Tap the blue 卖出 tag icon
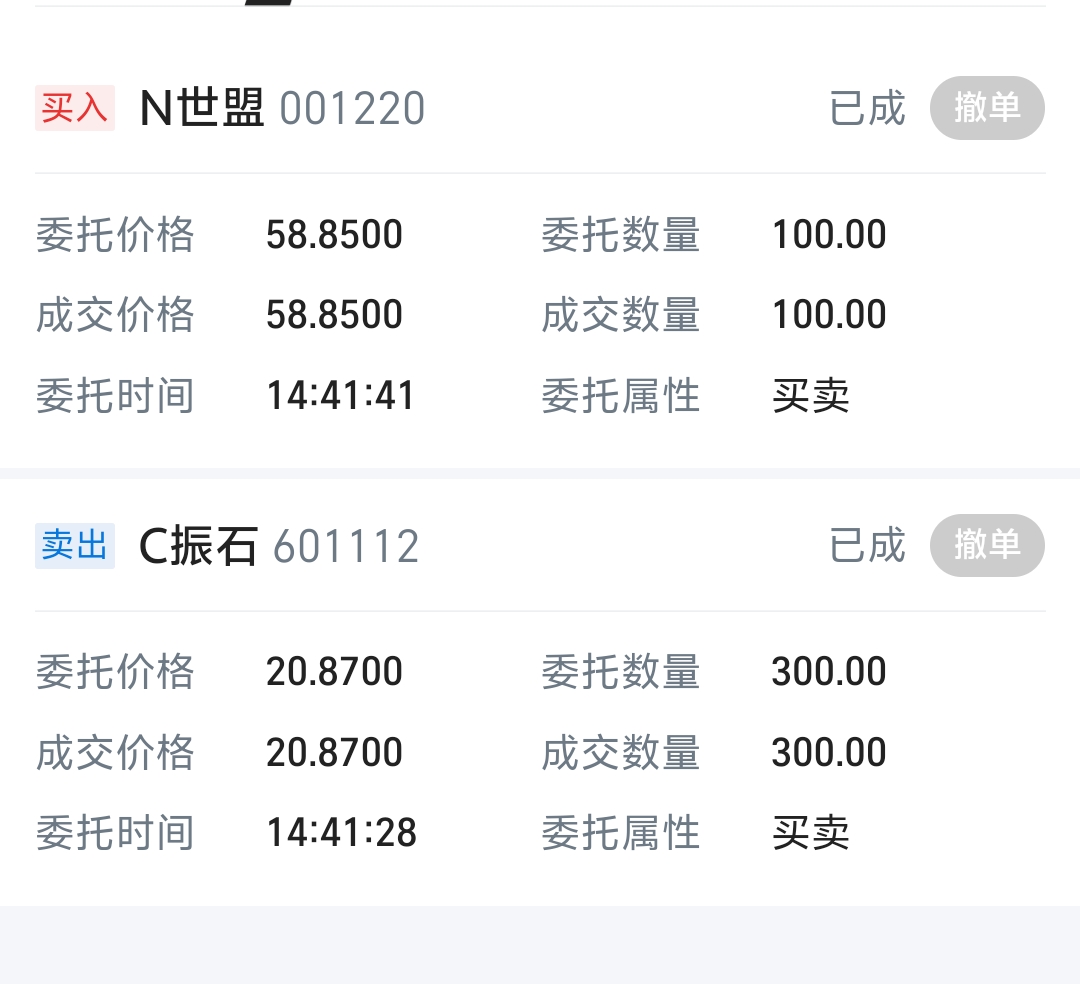The height and width of the screenshot is (984, 1080). (75, 546)
